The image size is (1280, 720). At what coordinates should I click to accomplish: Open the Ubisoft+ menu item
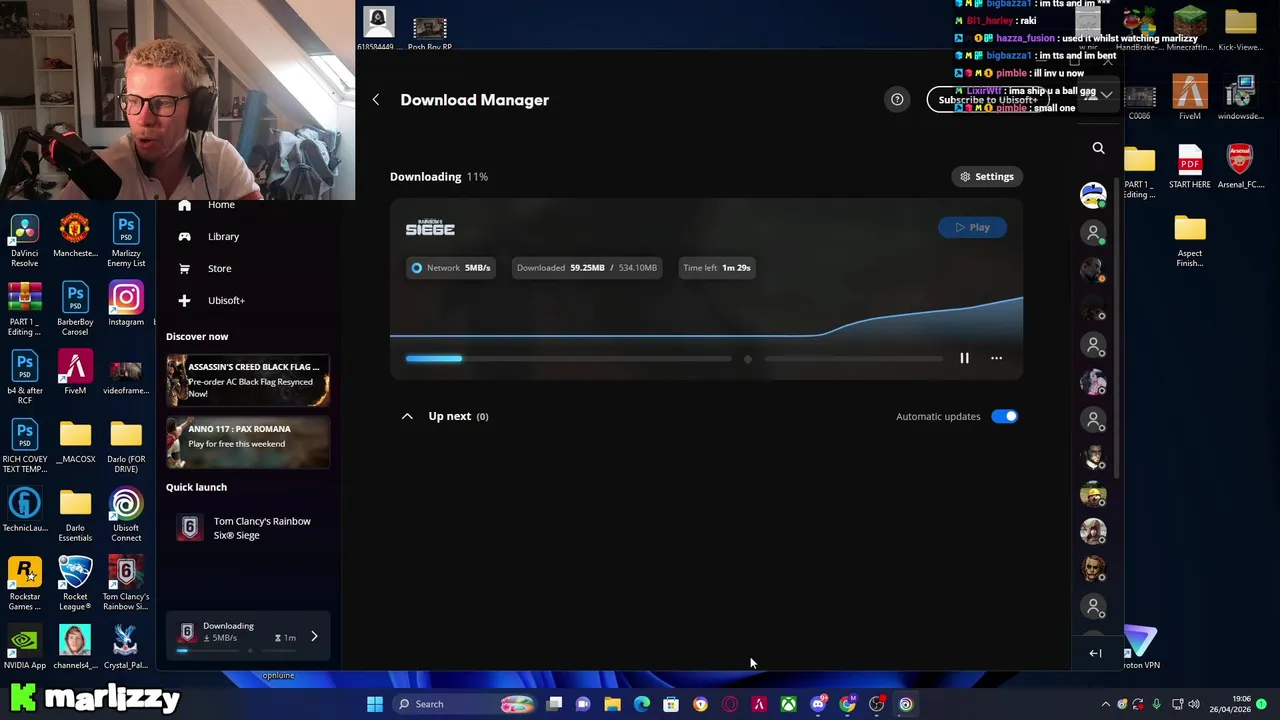226,301
